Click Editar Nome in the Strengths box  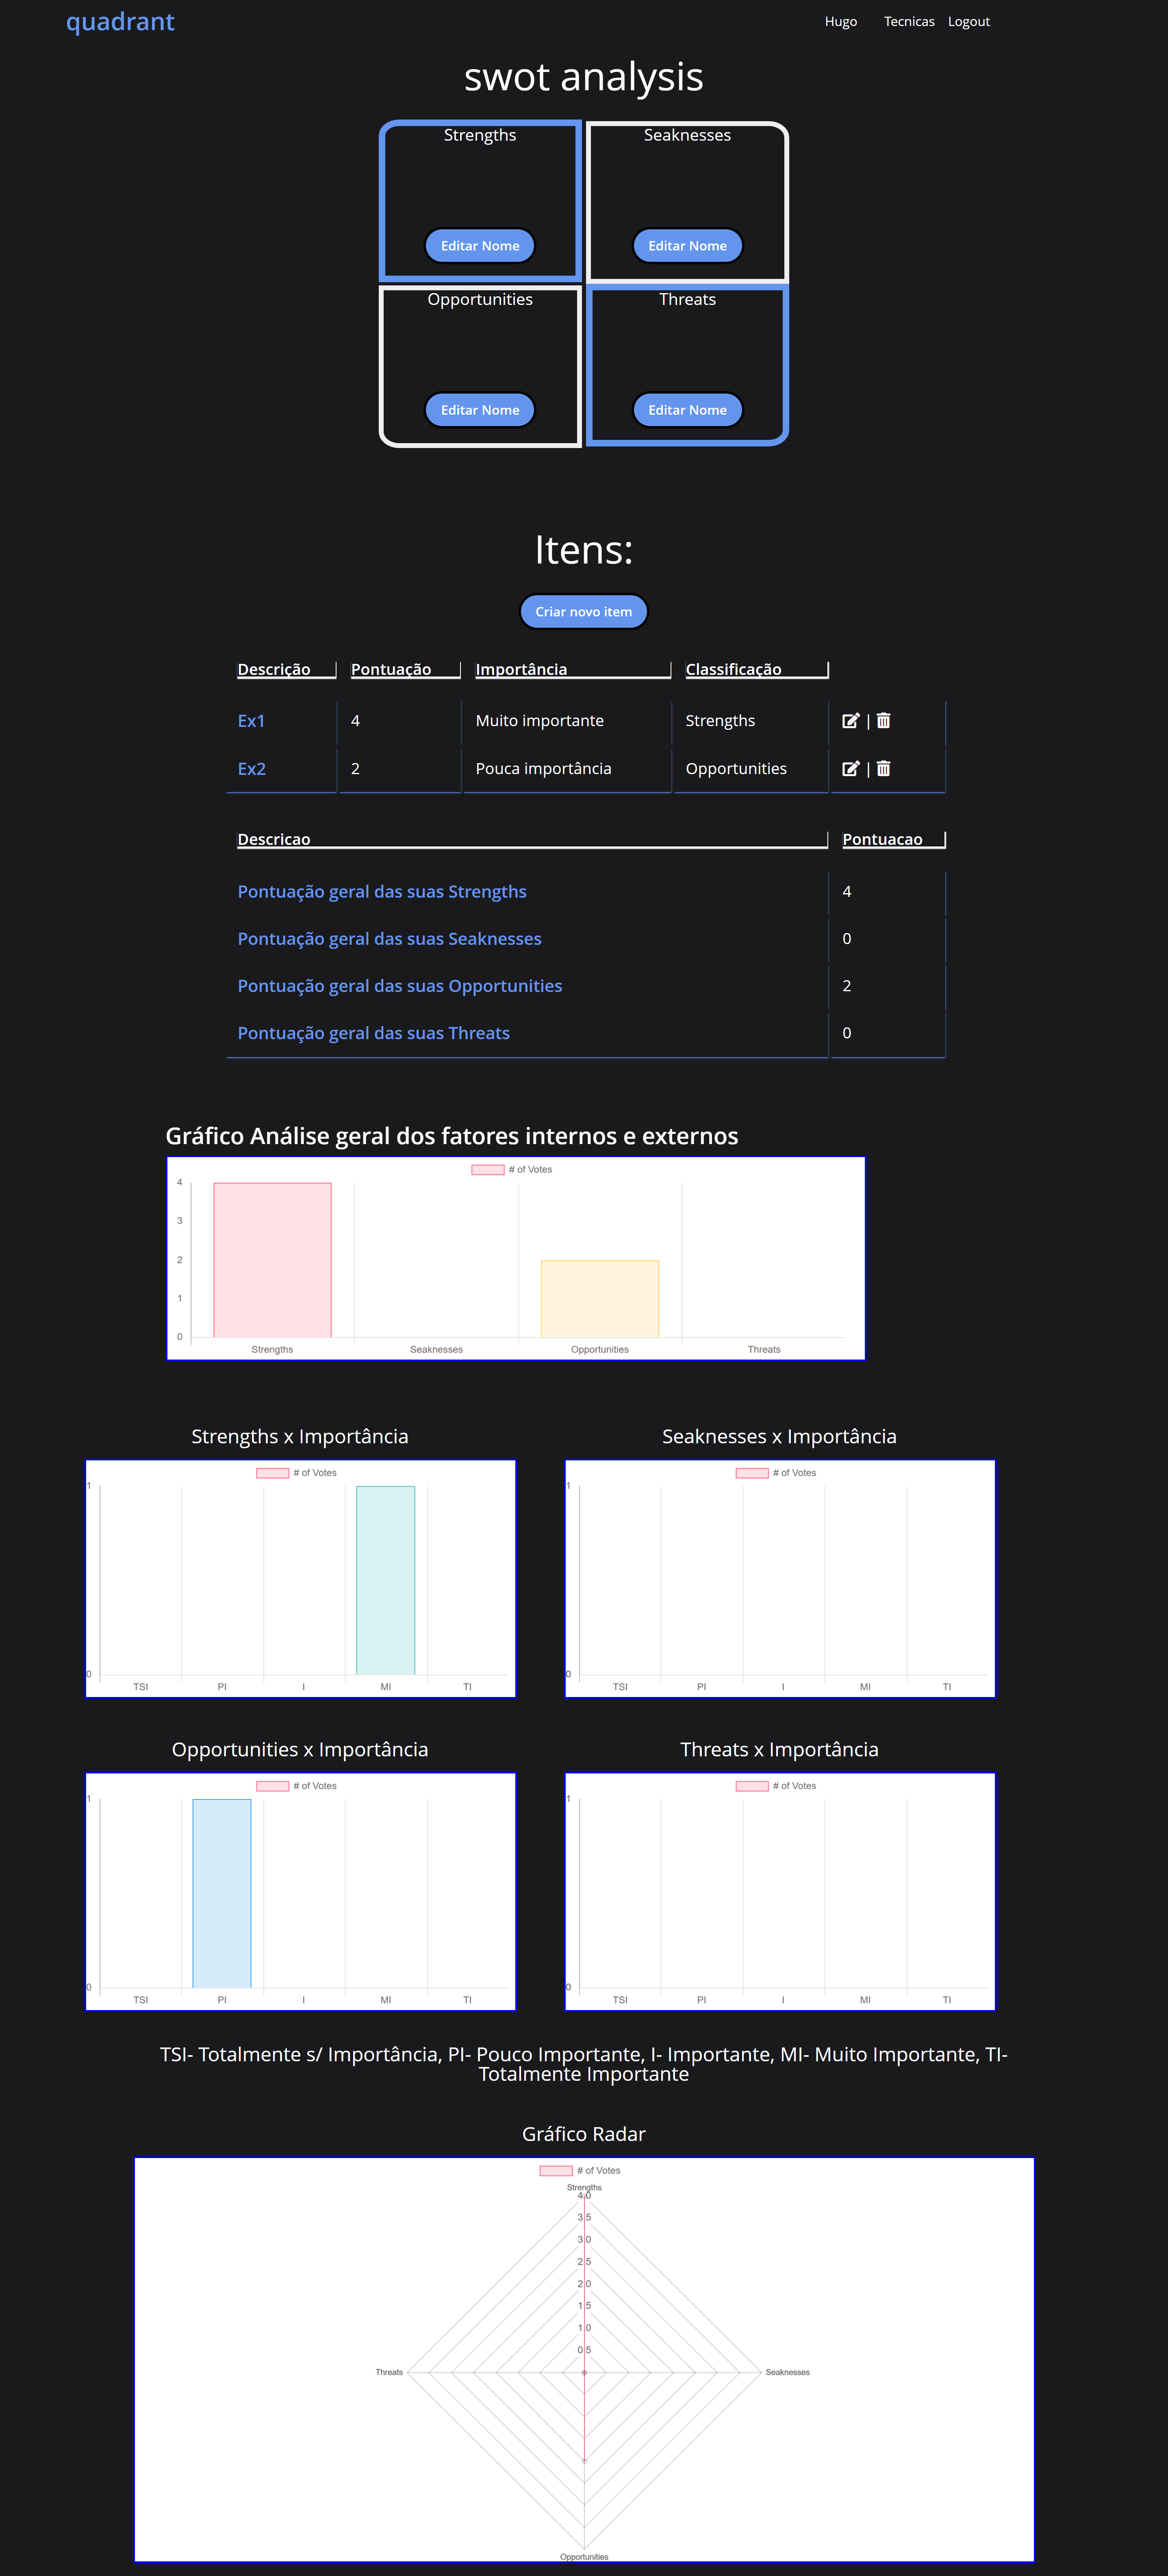tap(480, 246)
